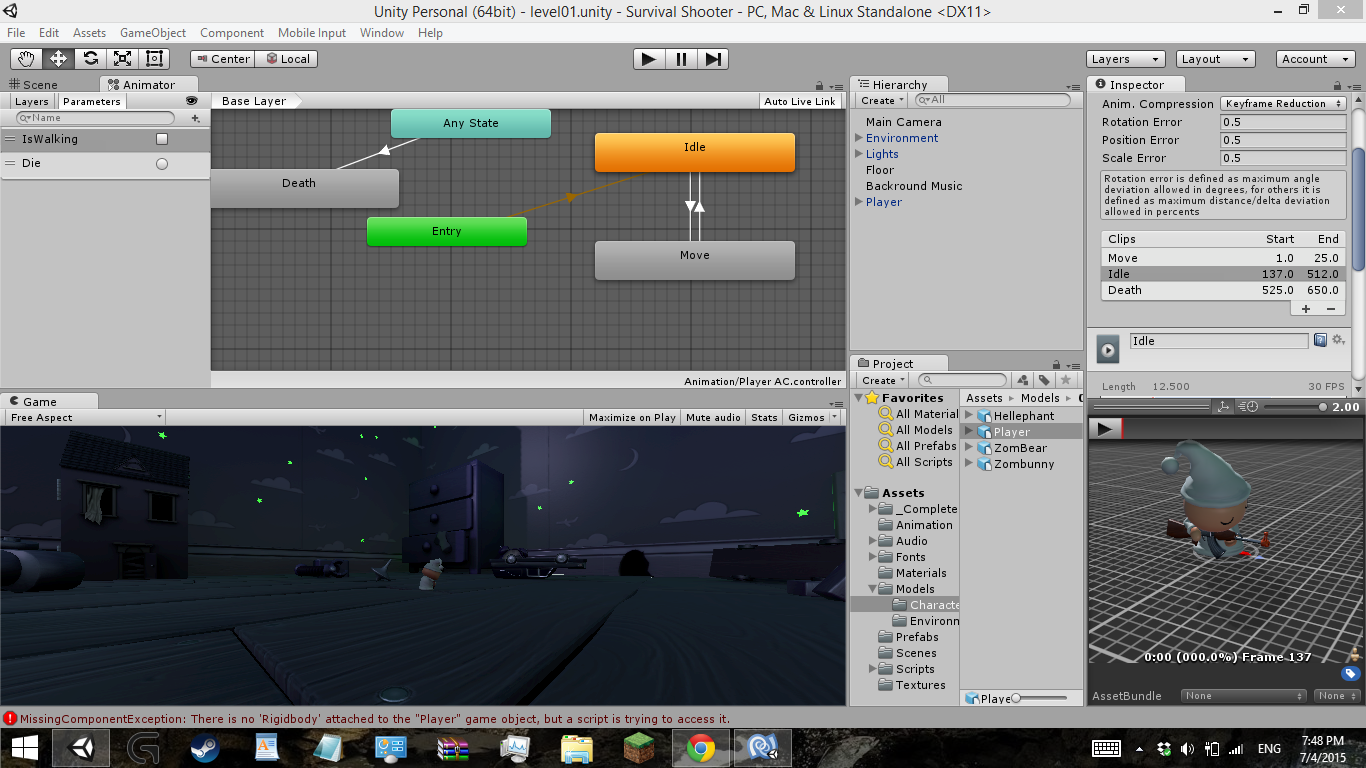The height and width of the screenshot is (768, 1366).
Task: Toggle Center pivot mode button
Action: pyautogui.click(x=222, y=59)
